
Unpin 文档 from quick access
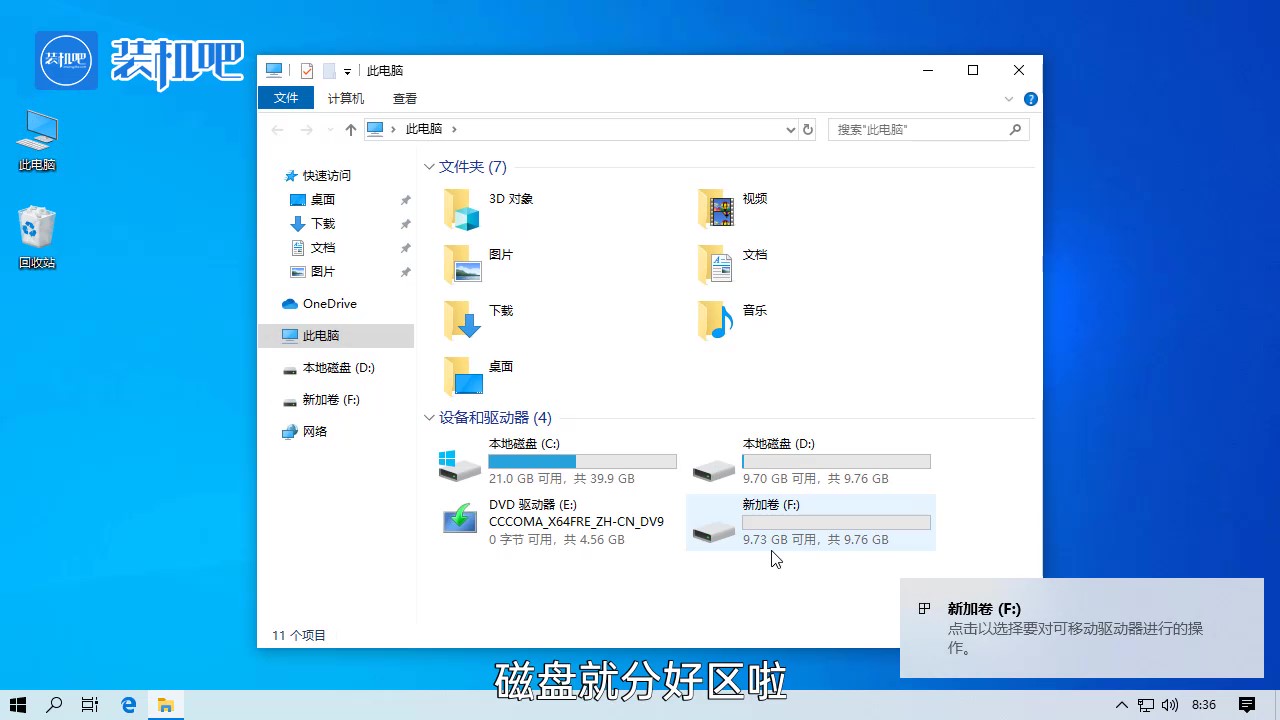coord(404,247)
